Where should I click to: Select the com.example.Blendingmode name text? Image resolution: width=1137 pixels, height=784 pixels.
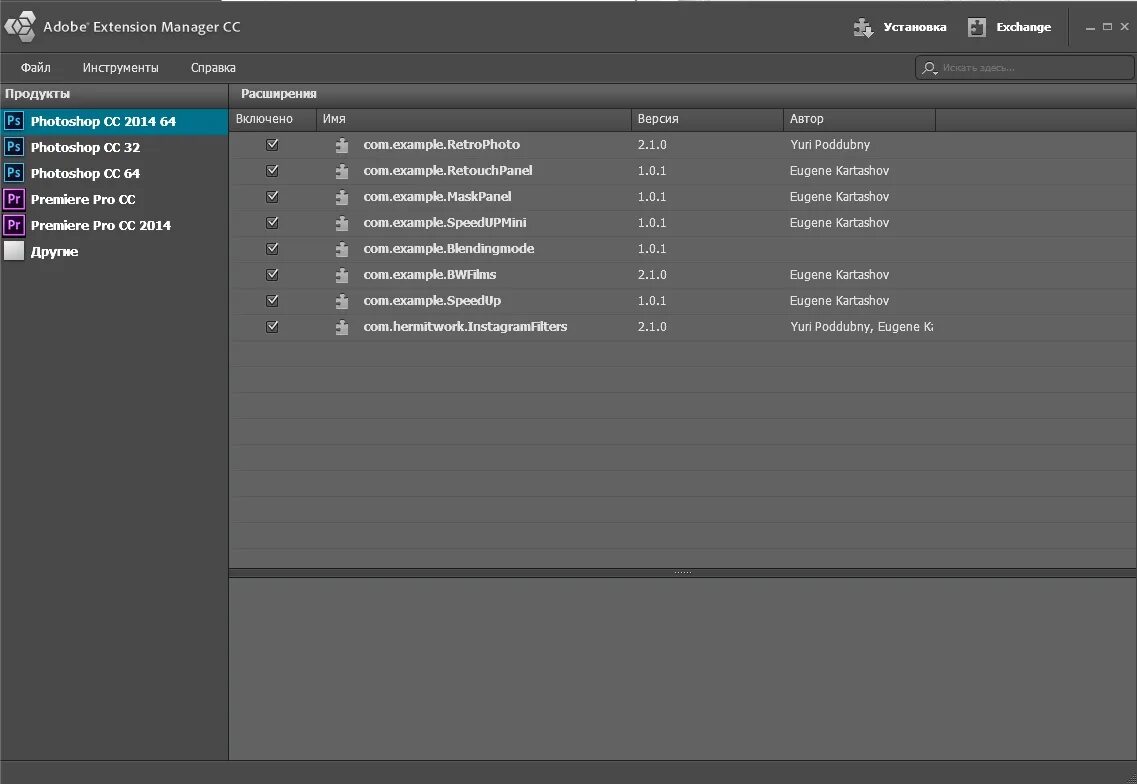449,249
